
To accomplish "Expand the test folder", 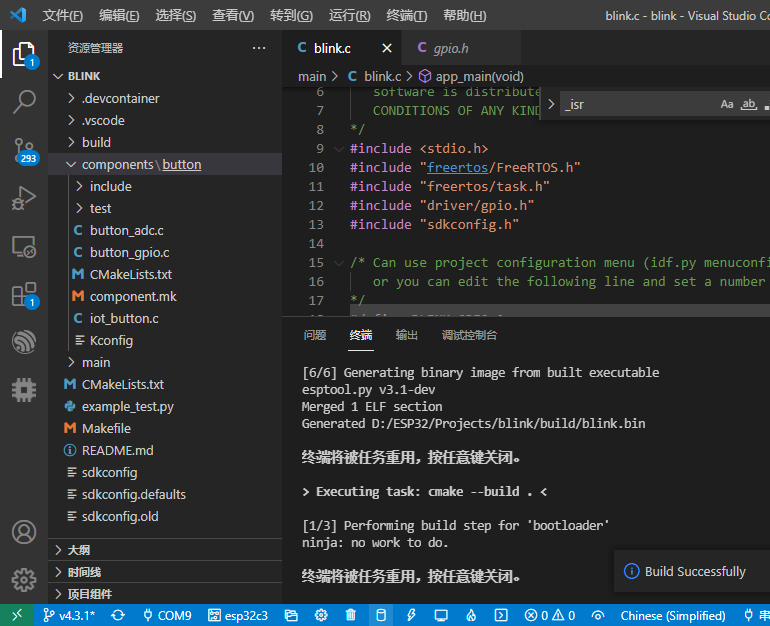I will click(165, 208).
